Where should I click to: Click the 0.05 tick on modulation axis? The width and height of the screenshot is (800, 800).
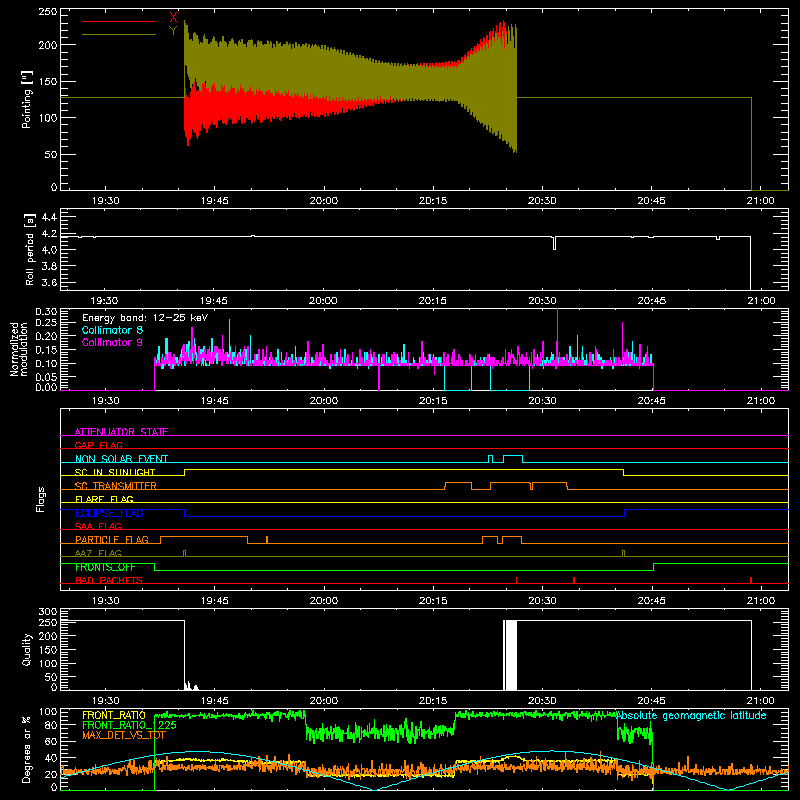46,377
